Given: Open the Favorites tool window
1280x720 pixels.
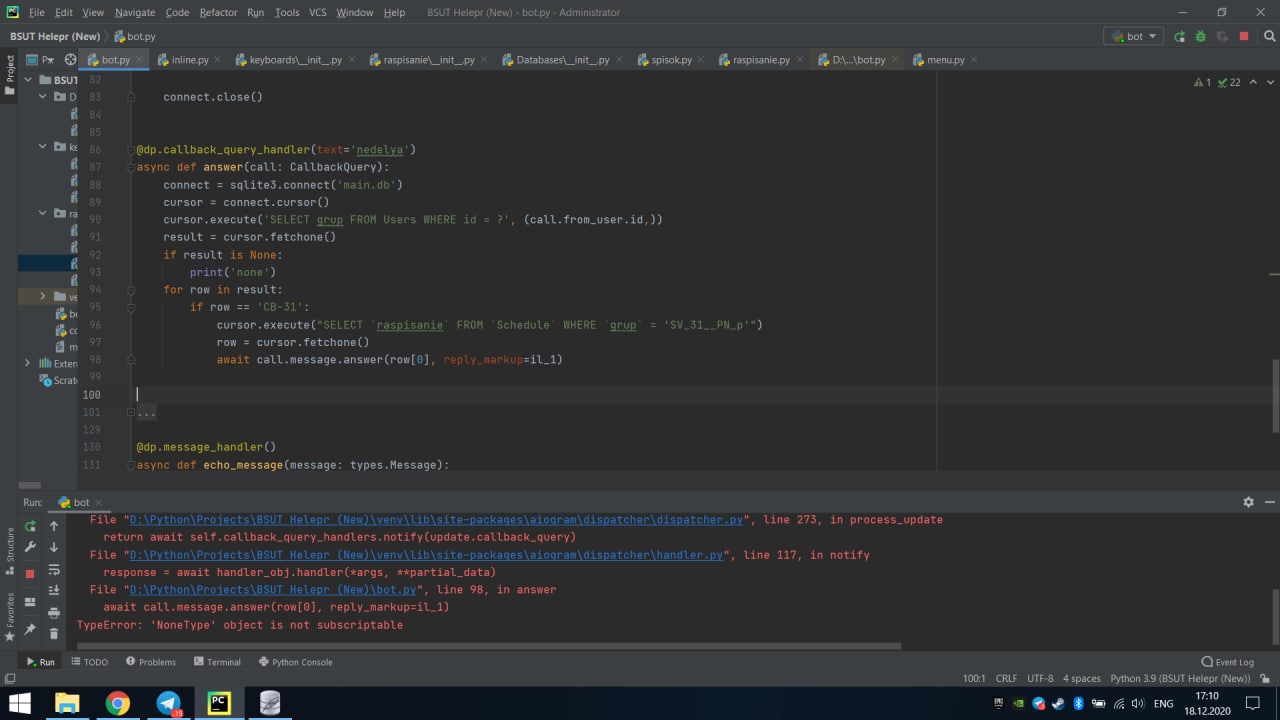Looking at the screenshot, I should [x=10, y=617].
